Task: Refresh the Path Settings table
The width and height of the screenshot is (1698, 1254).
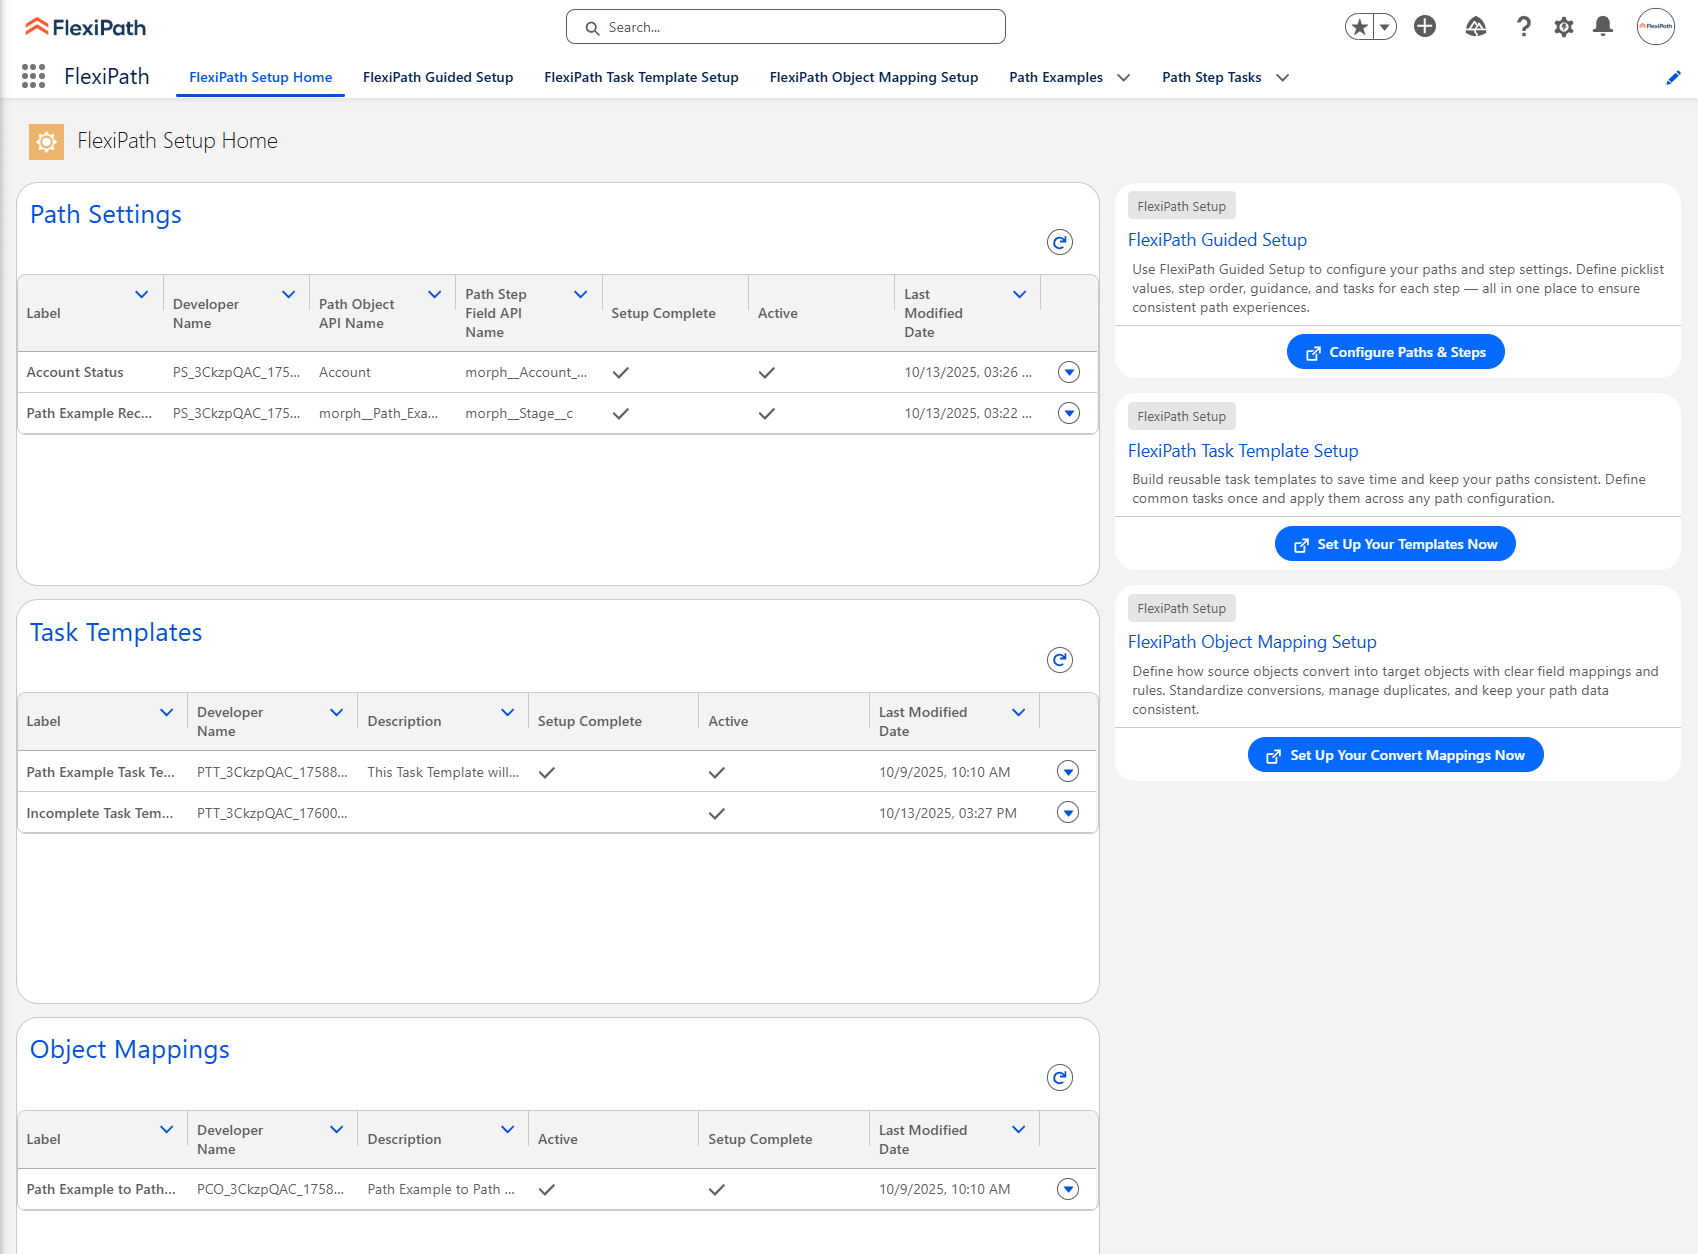Action: [1059, 242]
